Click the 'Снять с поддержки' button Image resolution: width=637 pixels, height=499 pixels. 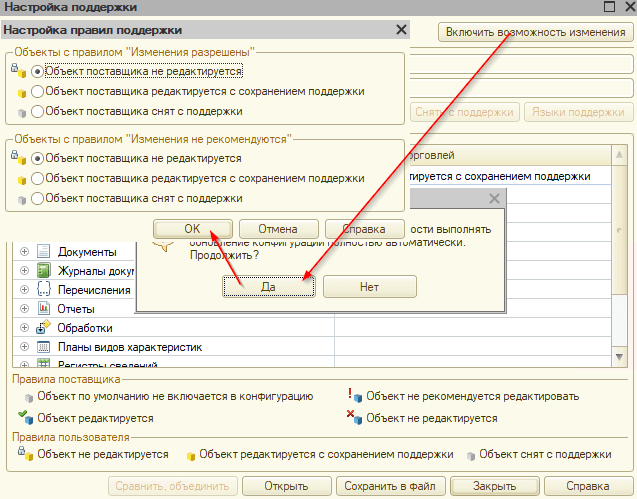click(464, 112)
